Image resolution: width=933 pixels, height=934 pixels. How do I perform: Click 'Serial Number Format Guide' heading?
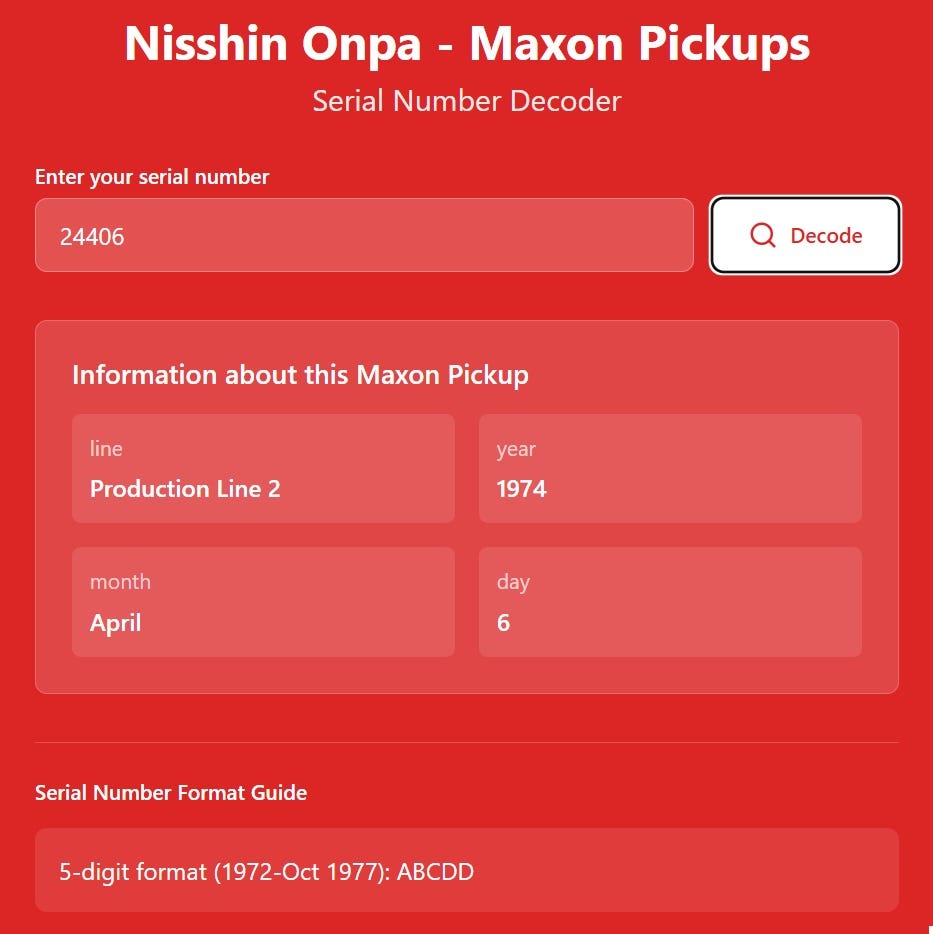[171, 793]
